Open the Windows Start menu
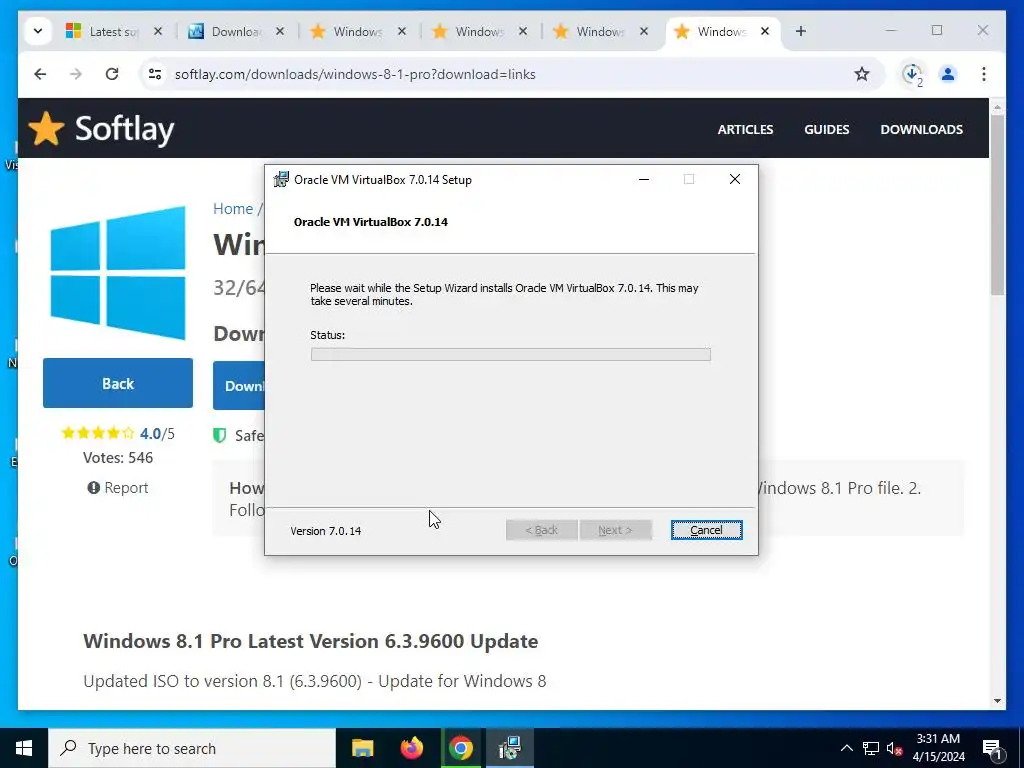The image size is (1024, 768). pyautogui.click(x=24, y=748)
